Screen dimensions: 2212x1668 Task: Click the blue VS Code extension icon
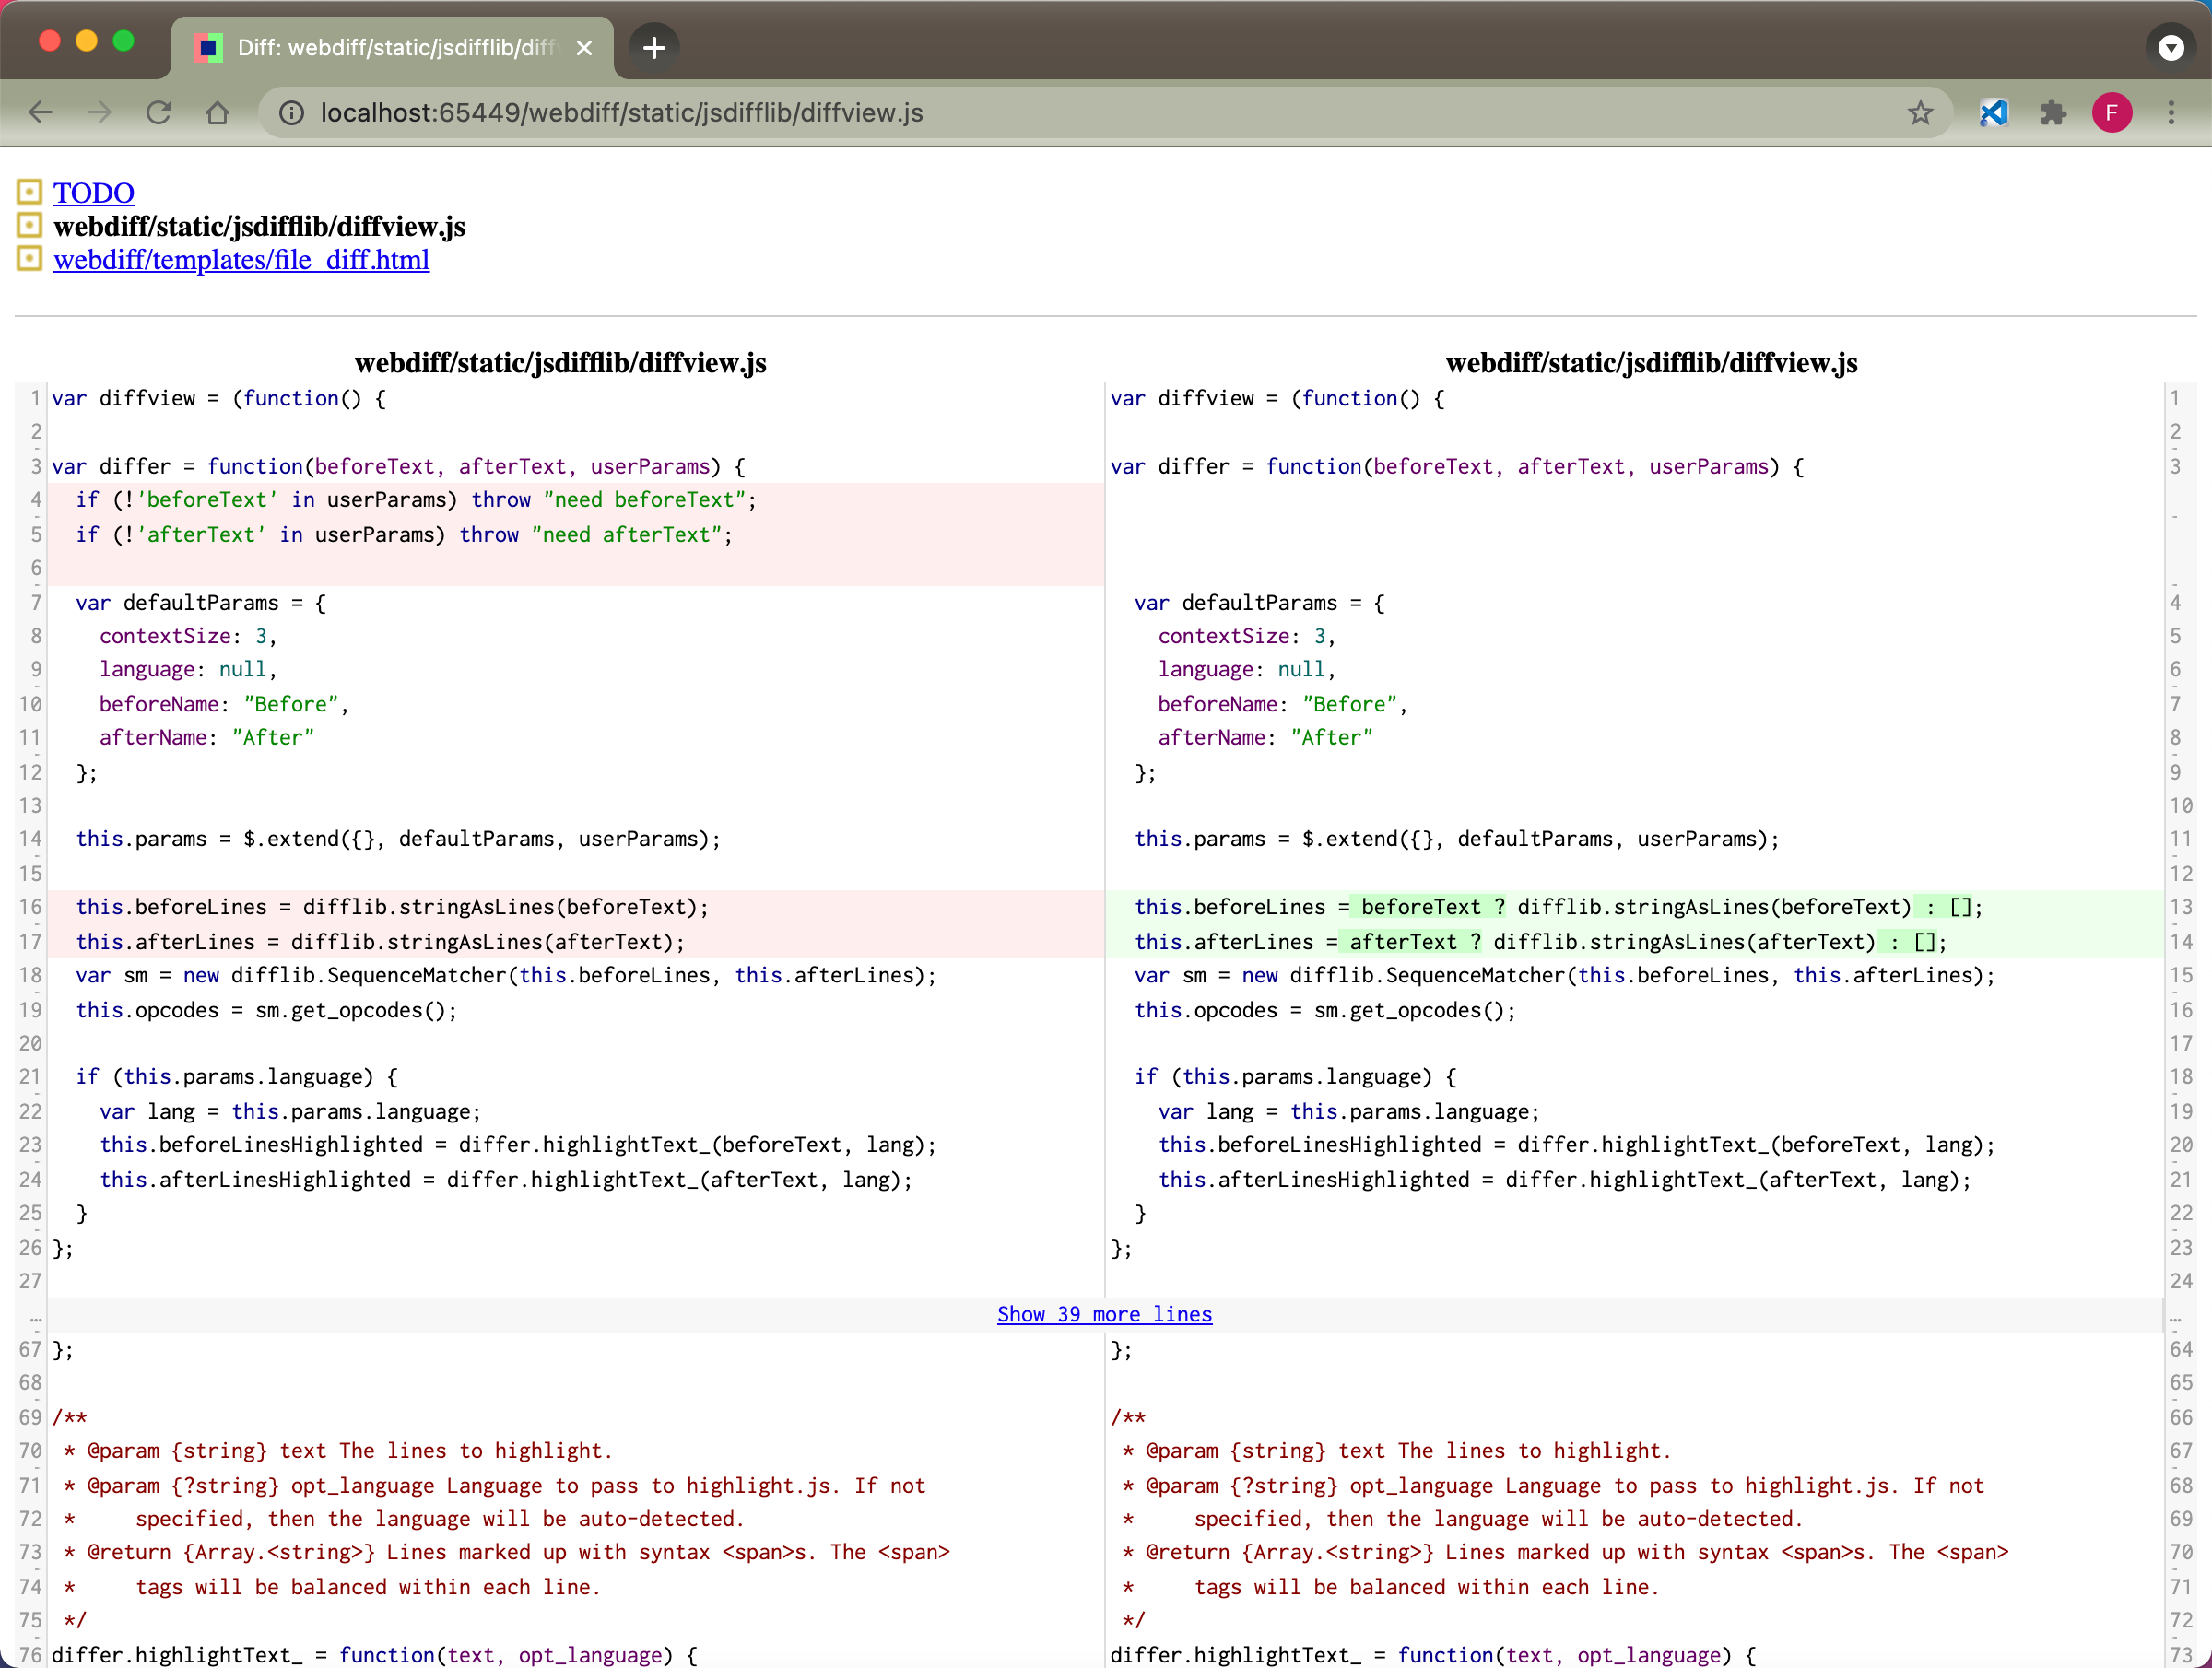point(1994,112)
